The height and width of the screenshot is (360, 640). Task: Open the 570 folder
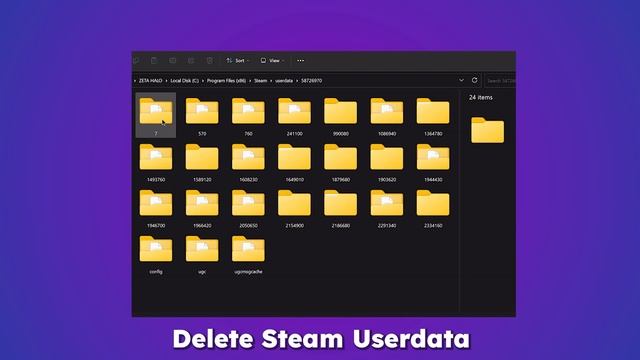tap(202, 116)
